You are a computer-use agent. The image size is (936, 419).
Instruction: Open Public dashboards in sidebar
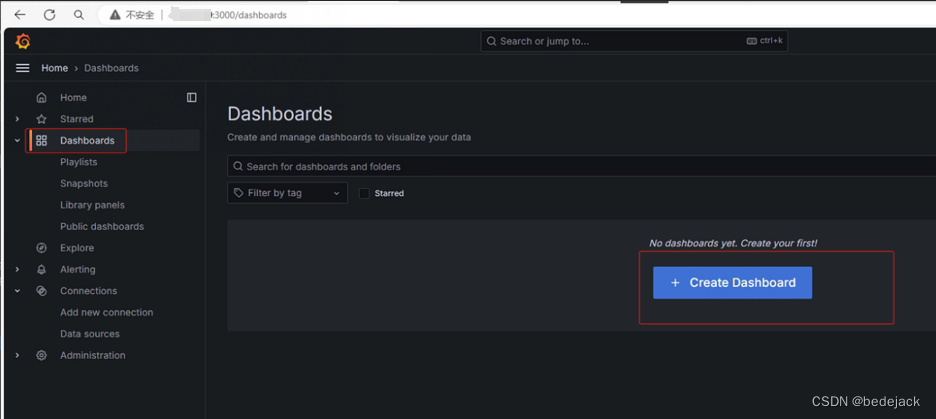102,226
